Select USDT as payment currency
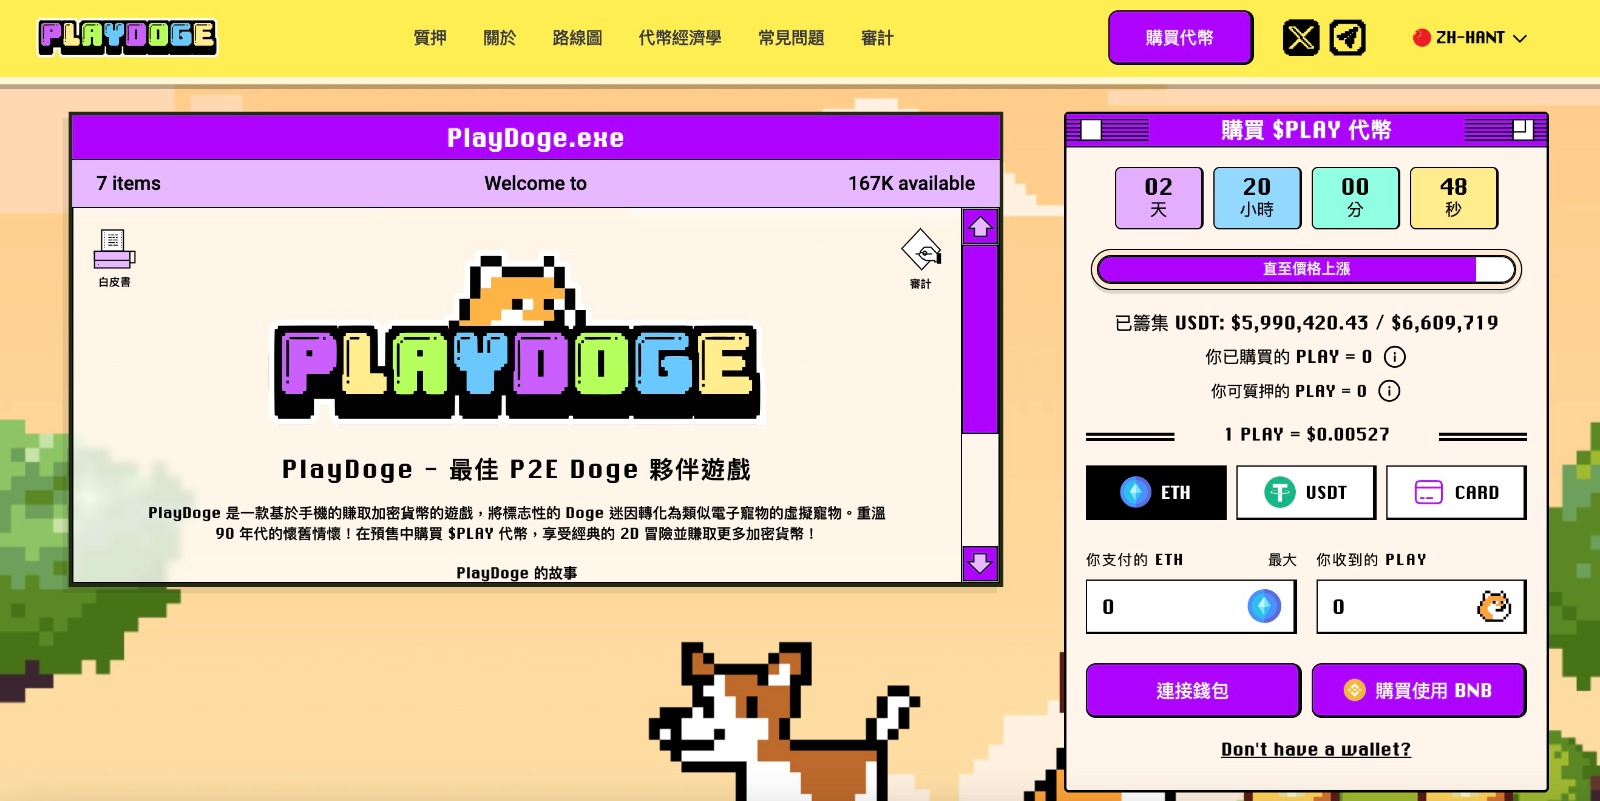Image resolution: width=1600 pixels, height=801 pixels. (x=1306, y=492)
